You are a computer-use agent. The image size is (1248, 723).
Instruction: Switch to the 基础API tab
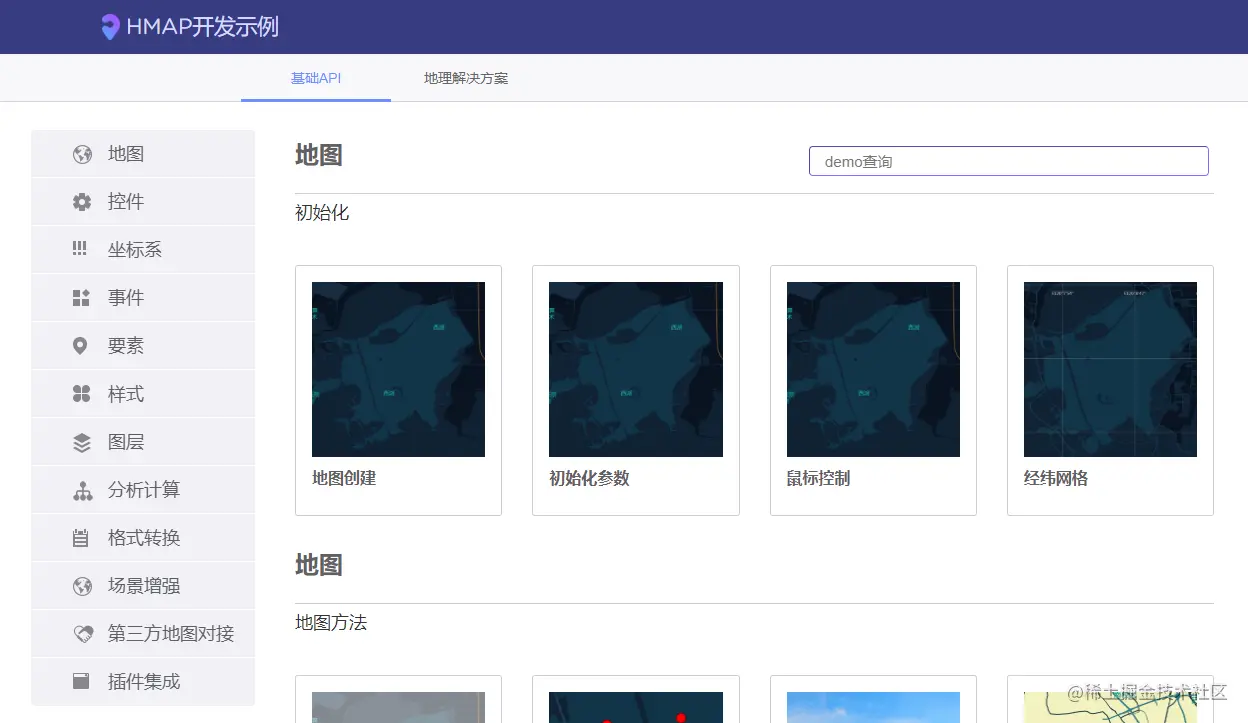(x=316, y=78)
